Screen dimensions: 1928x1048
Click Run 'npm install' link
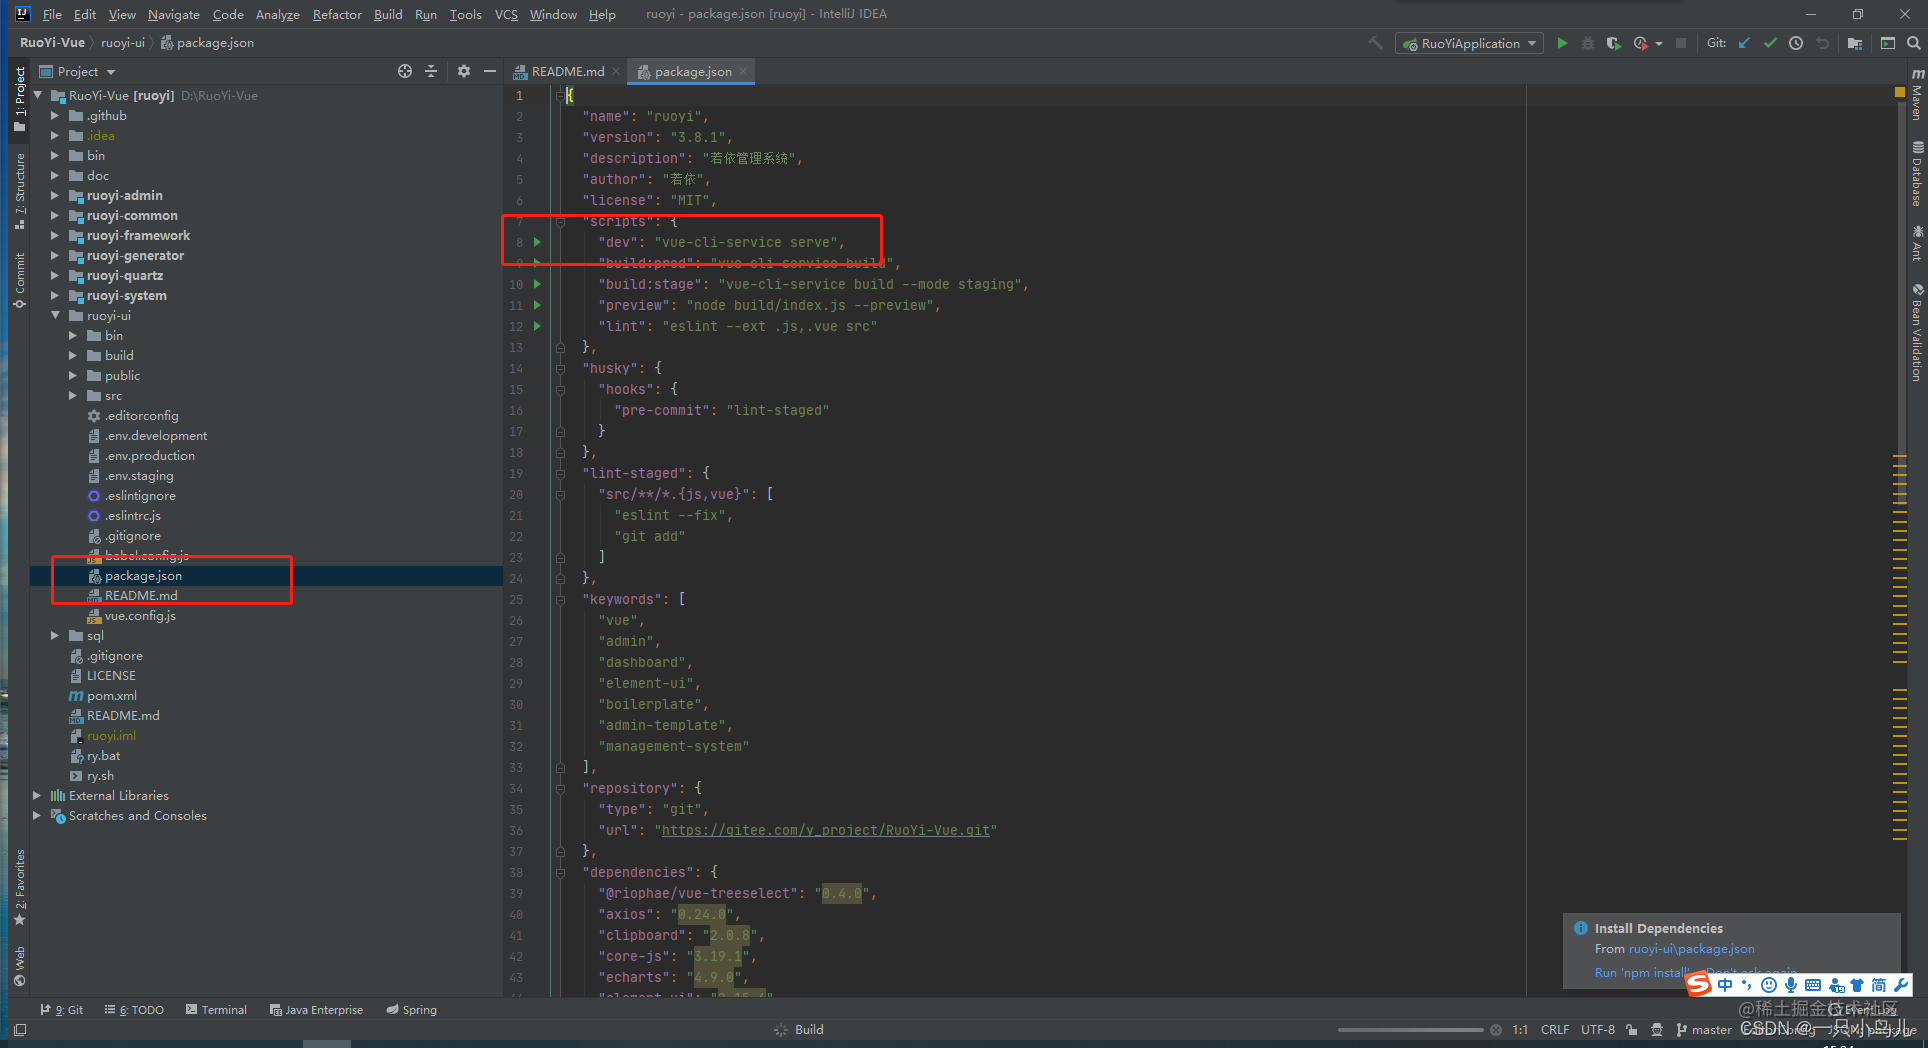click(x=1644, y=973)
